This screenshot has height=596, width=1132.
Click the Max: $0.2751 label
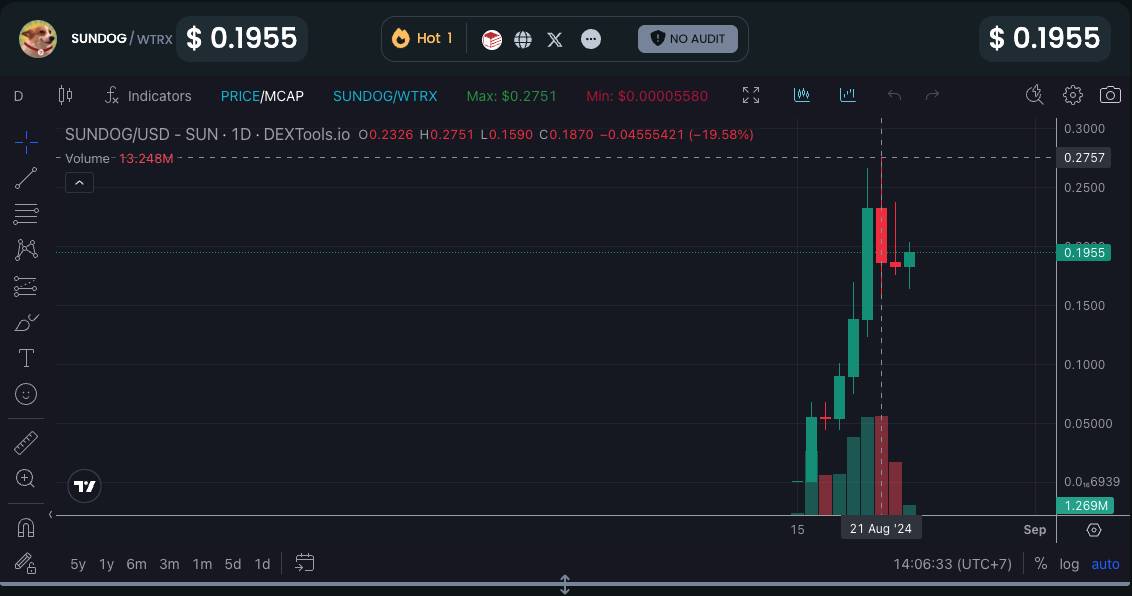tap(511, 96)
